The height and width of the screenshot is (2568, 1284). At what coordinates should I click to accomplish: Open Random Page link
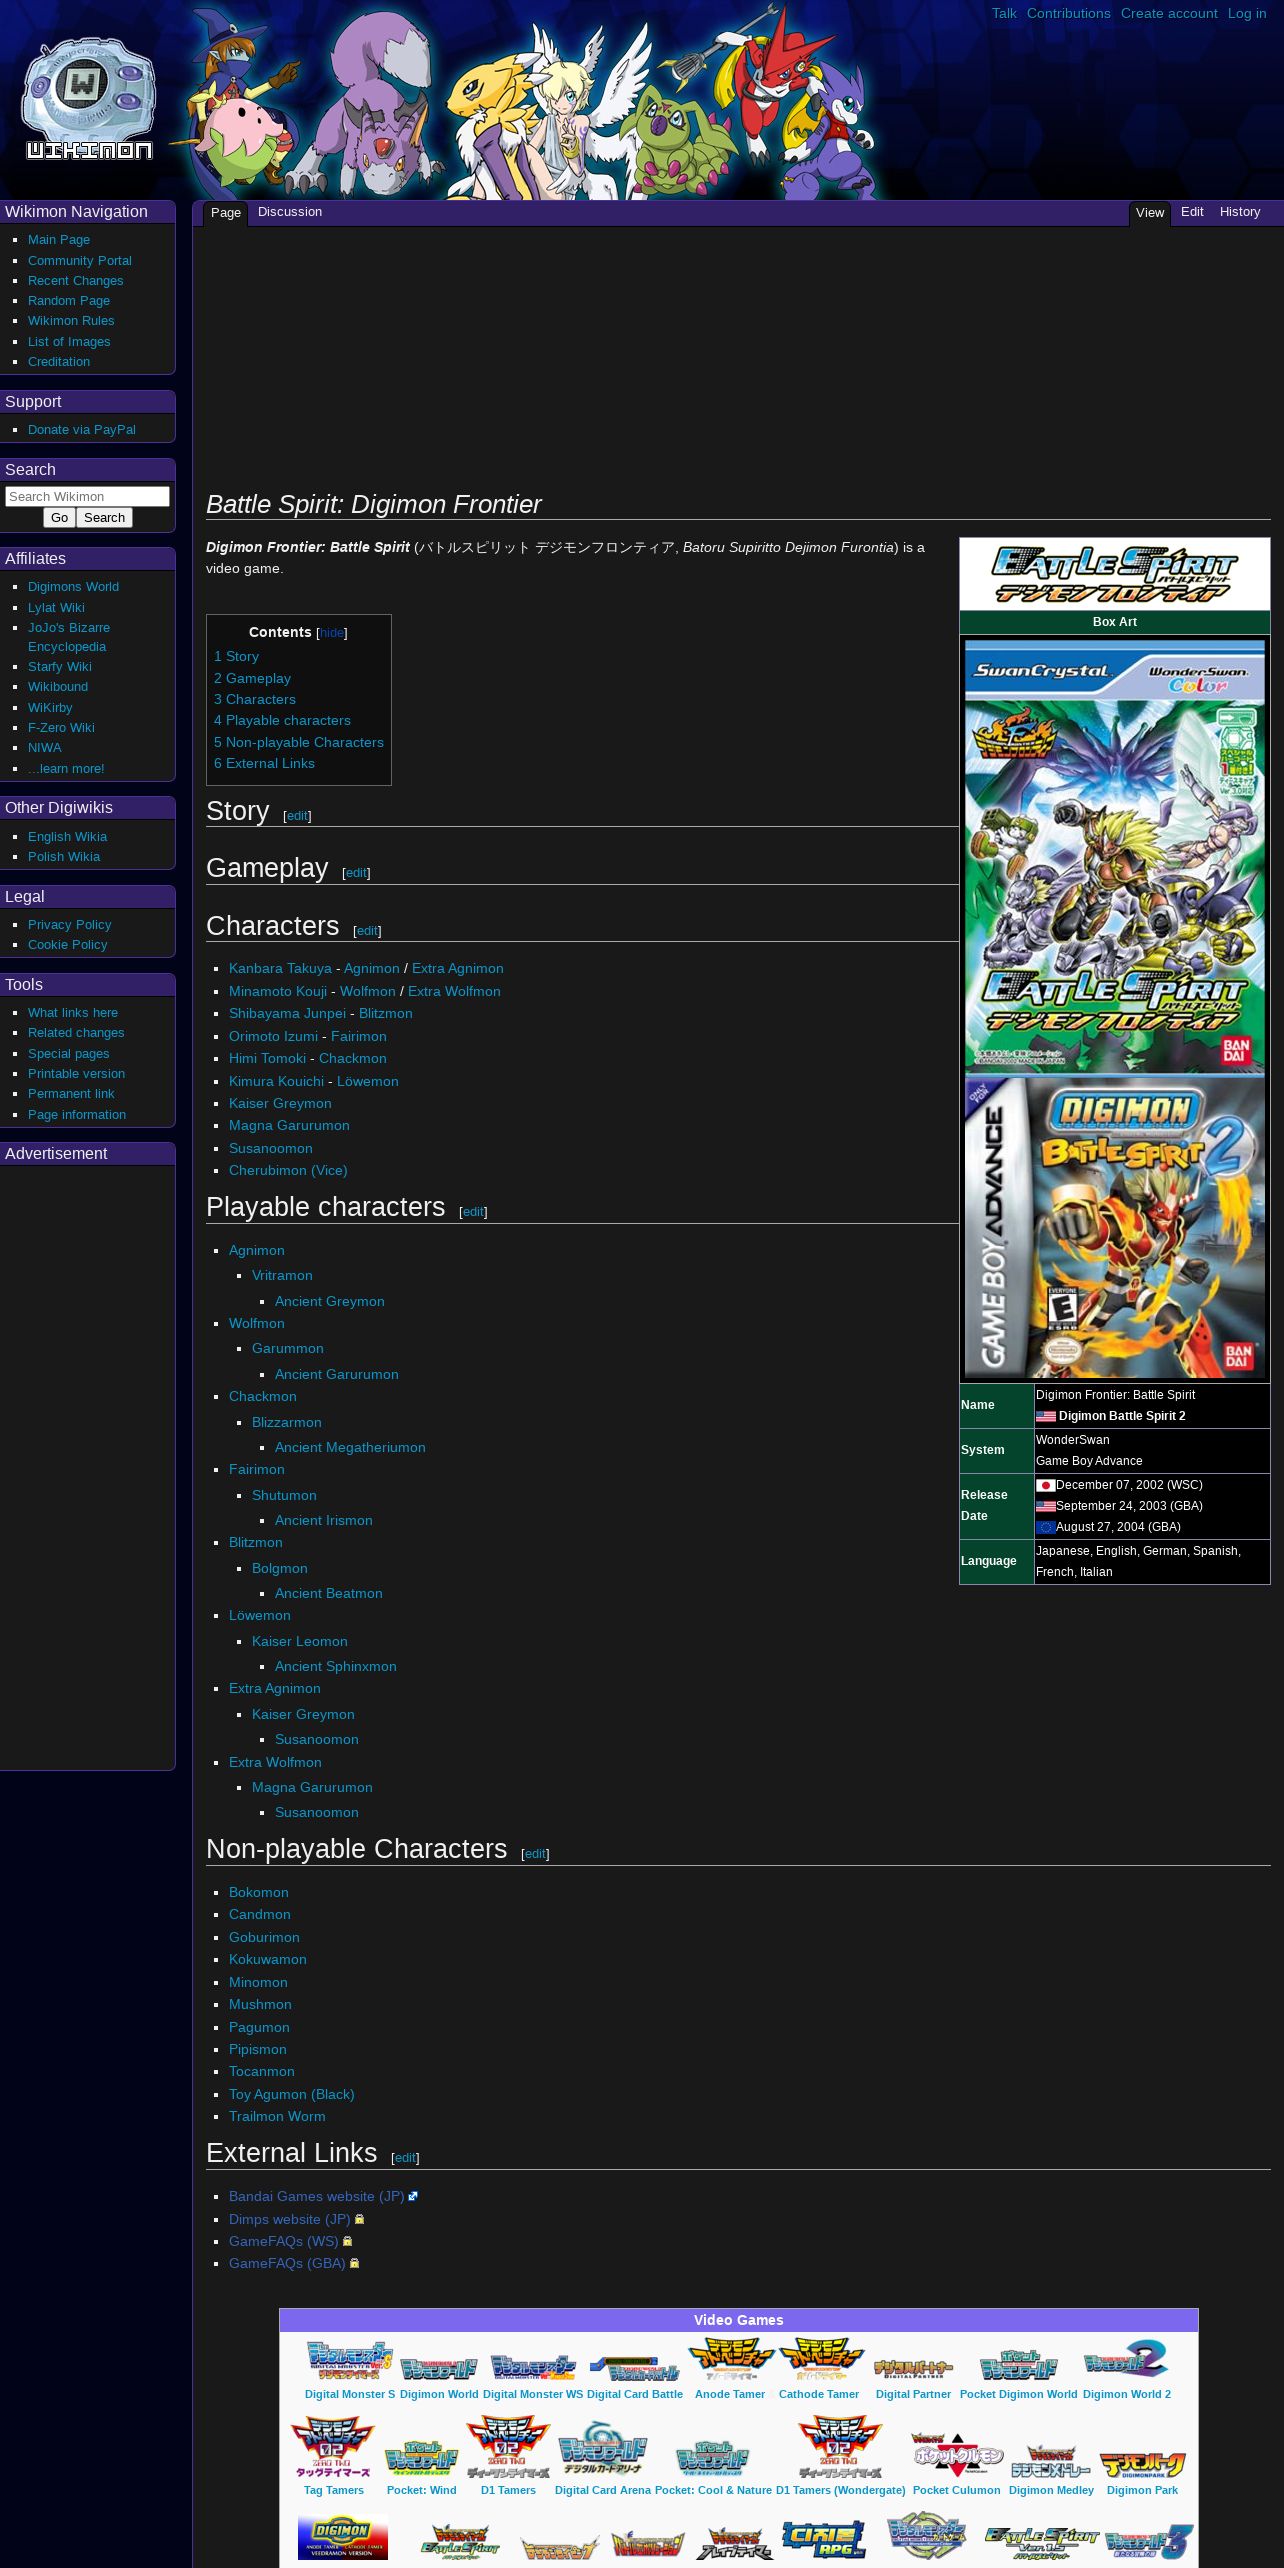tap(69, 301)
